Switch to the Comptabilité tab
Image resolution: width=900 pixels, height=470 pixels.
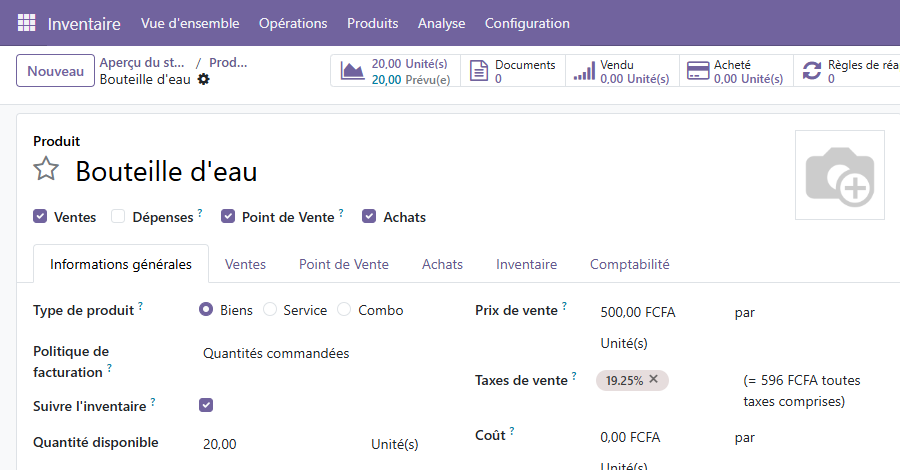(630, 264)
